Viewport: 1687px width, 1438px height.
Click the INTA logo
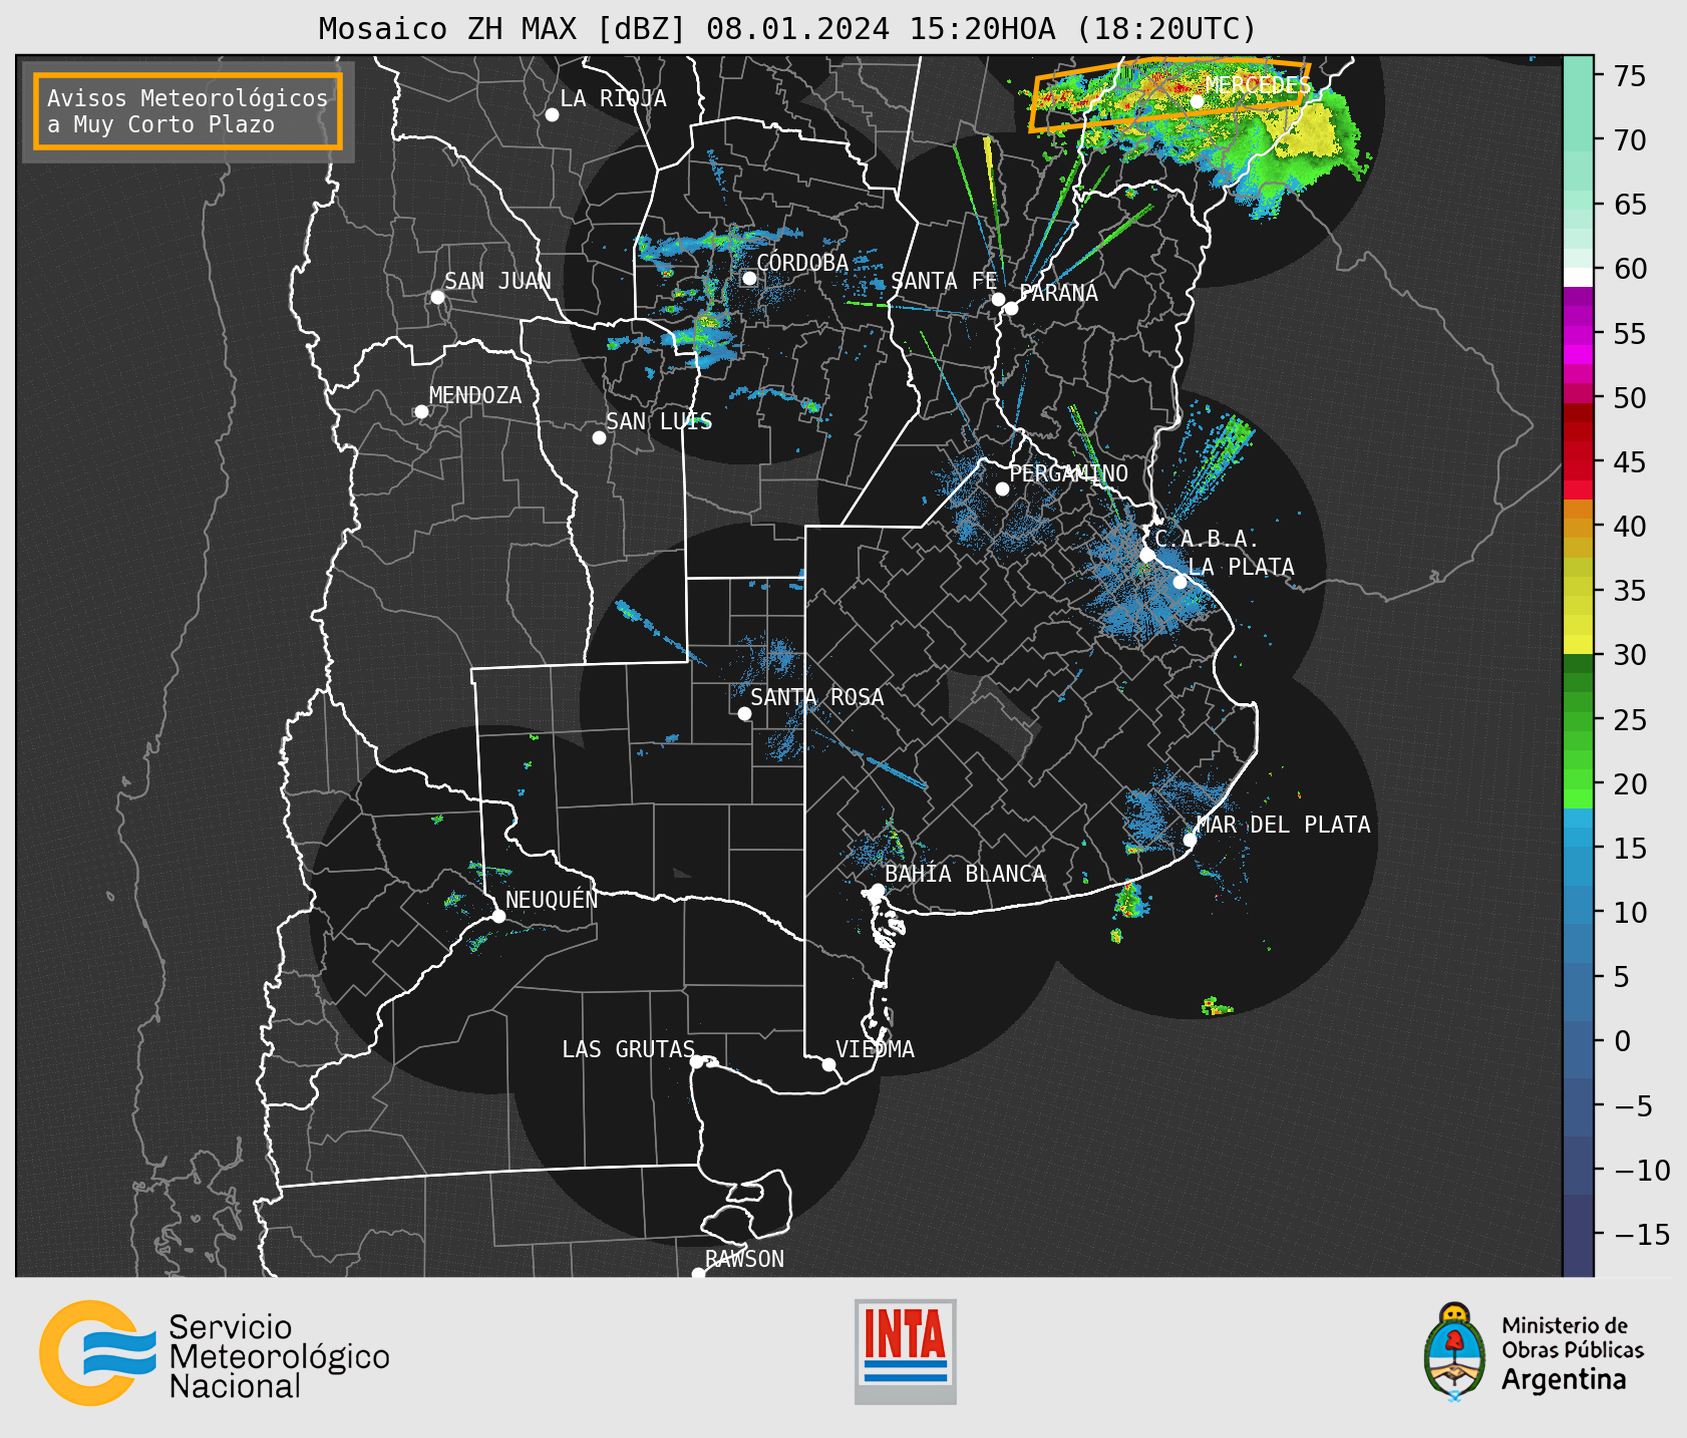[905, 1351]
